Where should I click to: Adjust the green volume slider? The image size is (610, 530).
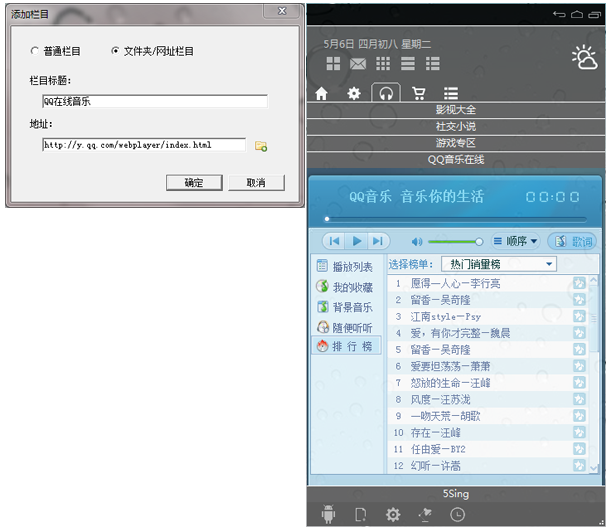tap(456, 242)
